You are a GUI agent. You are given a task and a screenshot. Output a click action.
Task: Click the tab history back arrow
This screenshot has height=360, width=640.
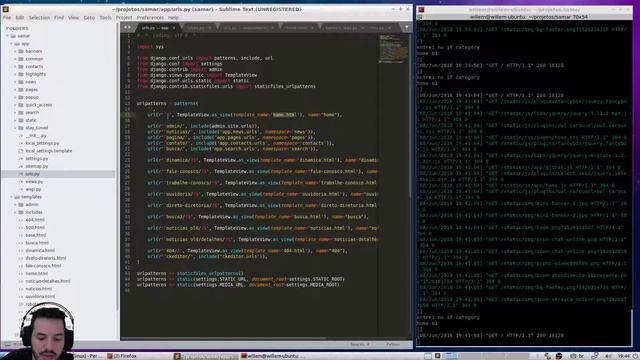pos(125,27)
